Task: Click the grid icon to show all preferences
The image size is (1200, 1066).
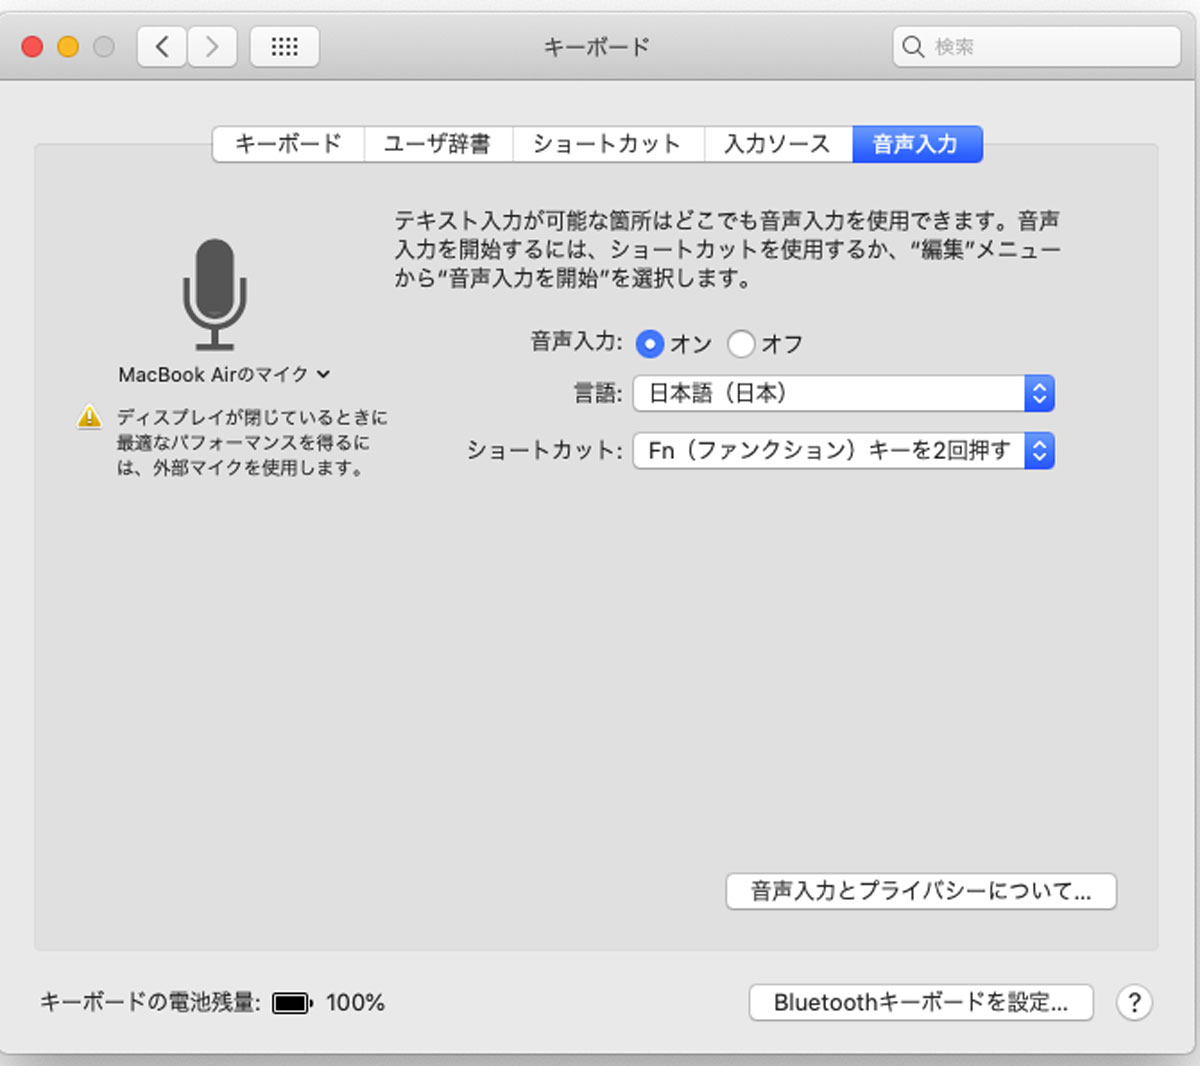Action: point(284,46)
